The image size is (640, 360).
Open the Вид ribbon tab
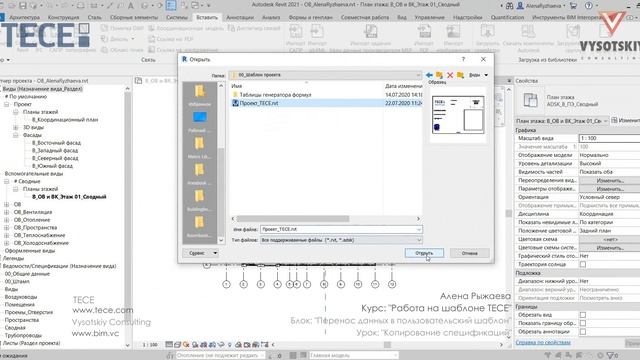coord(402,18)
